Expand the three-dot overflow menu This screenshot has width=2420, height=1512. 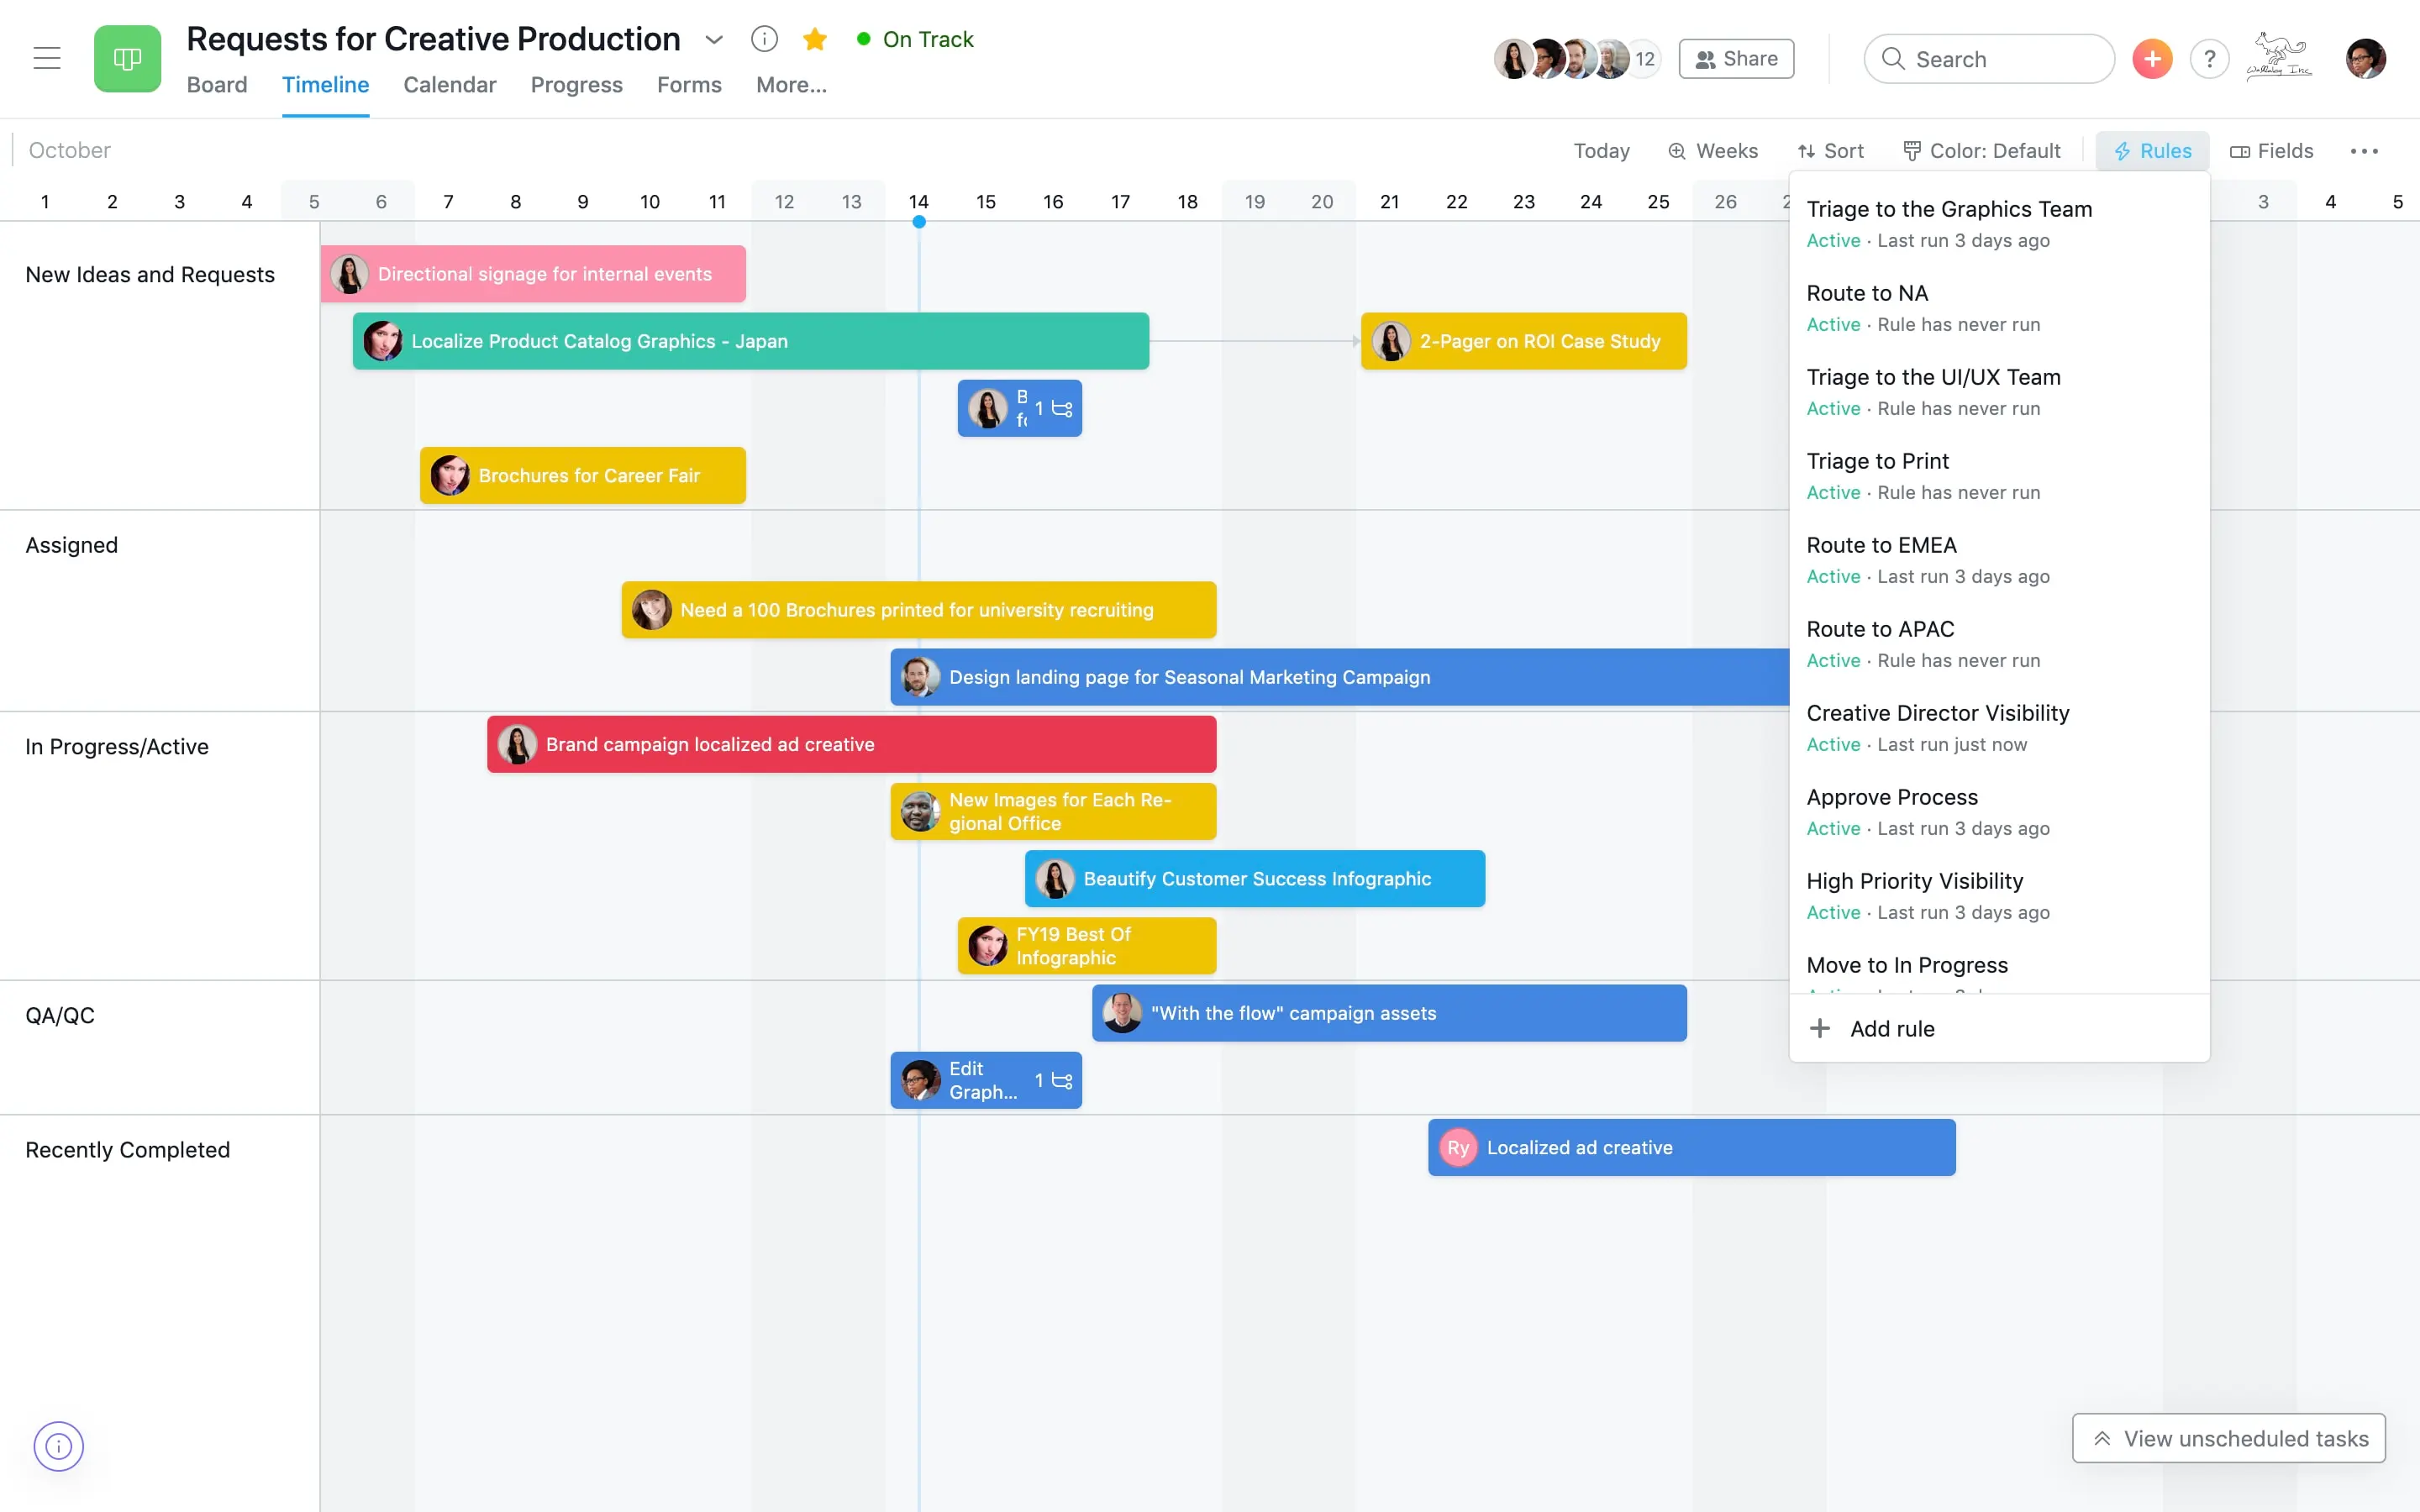(x=2365, y=150)
